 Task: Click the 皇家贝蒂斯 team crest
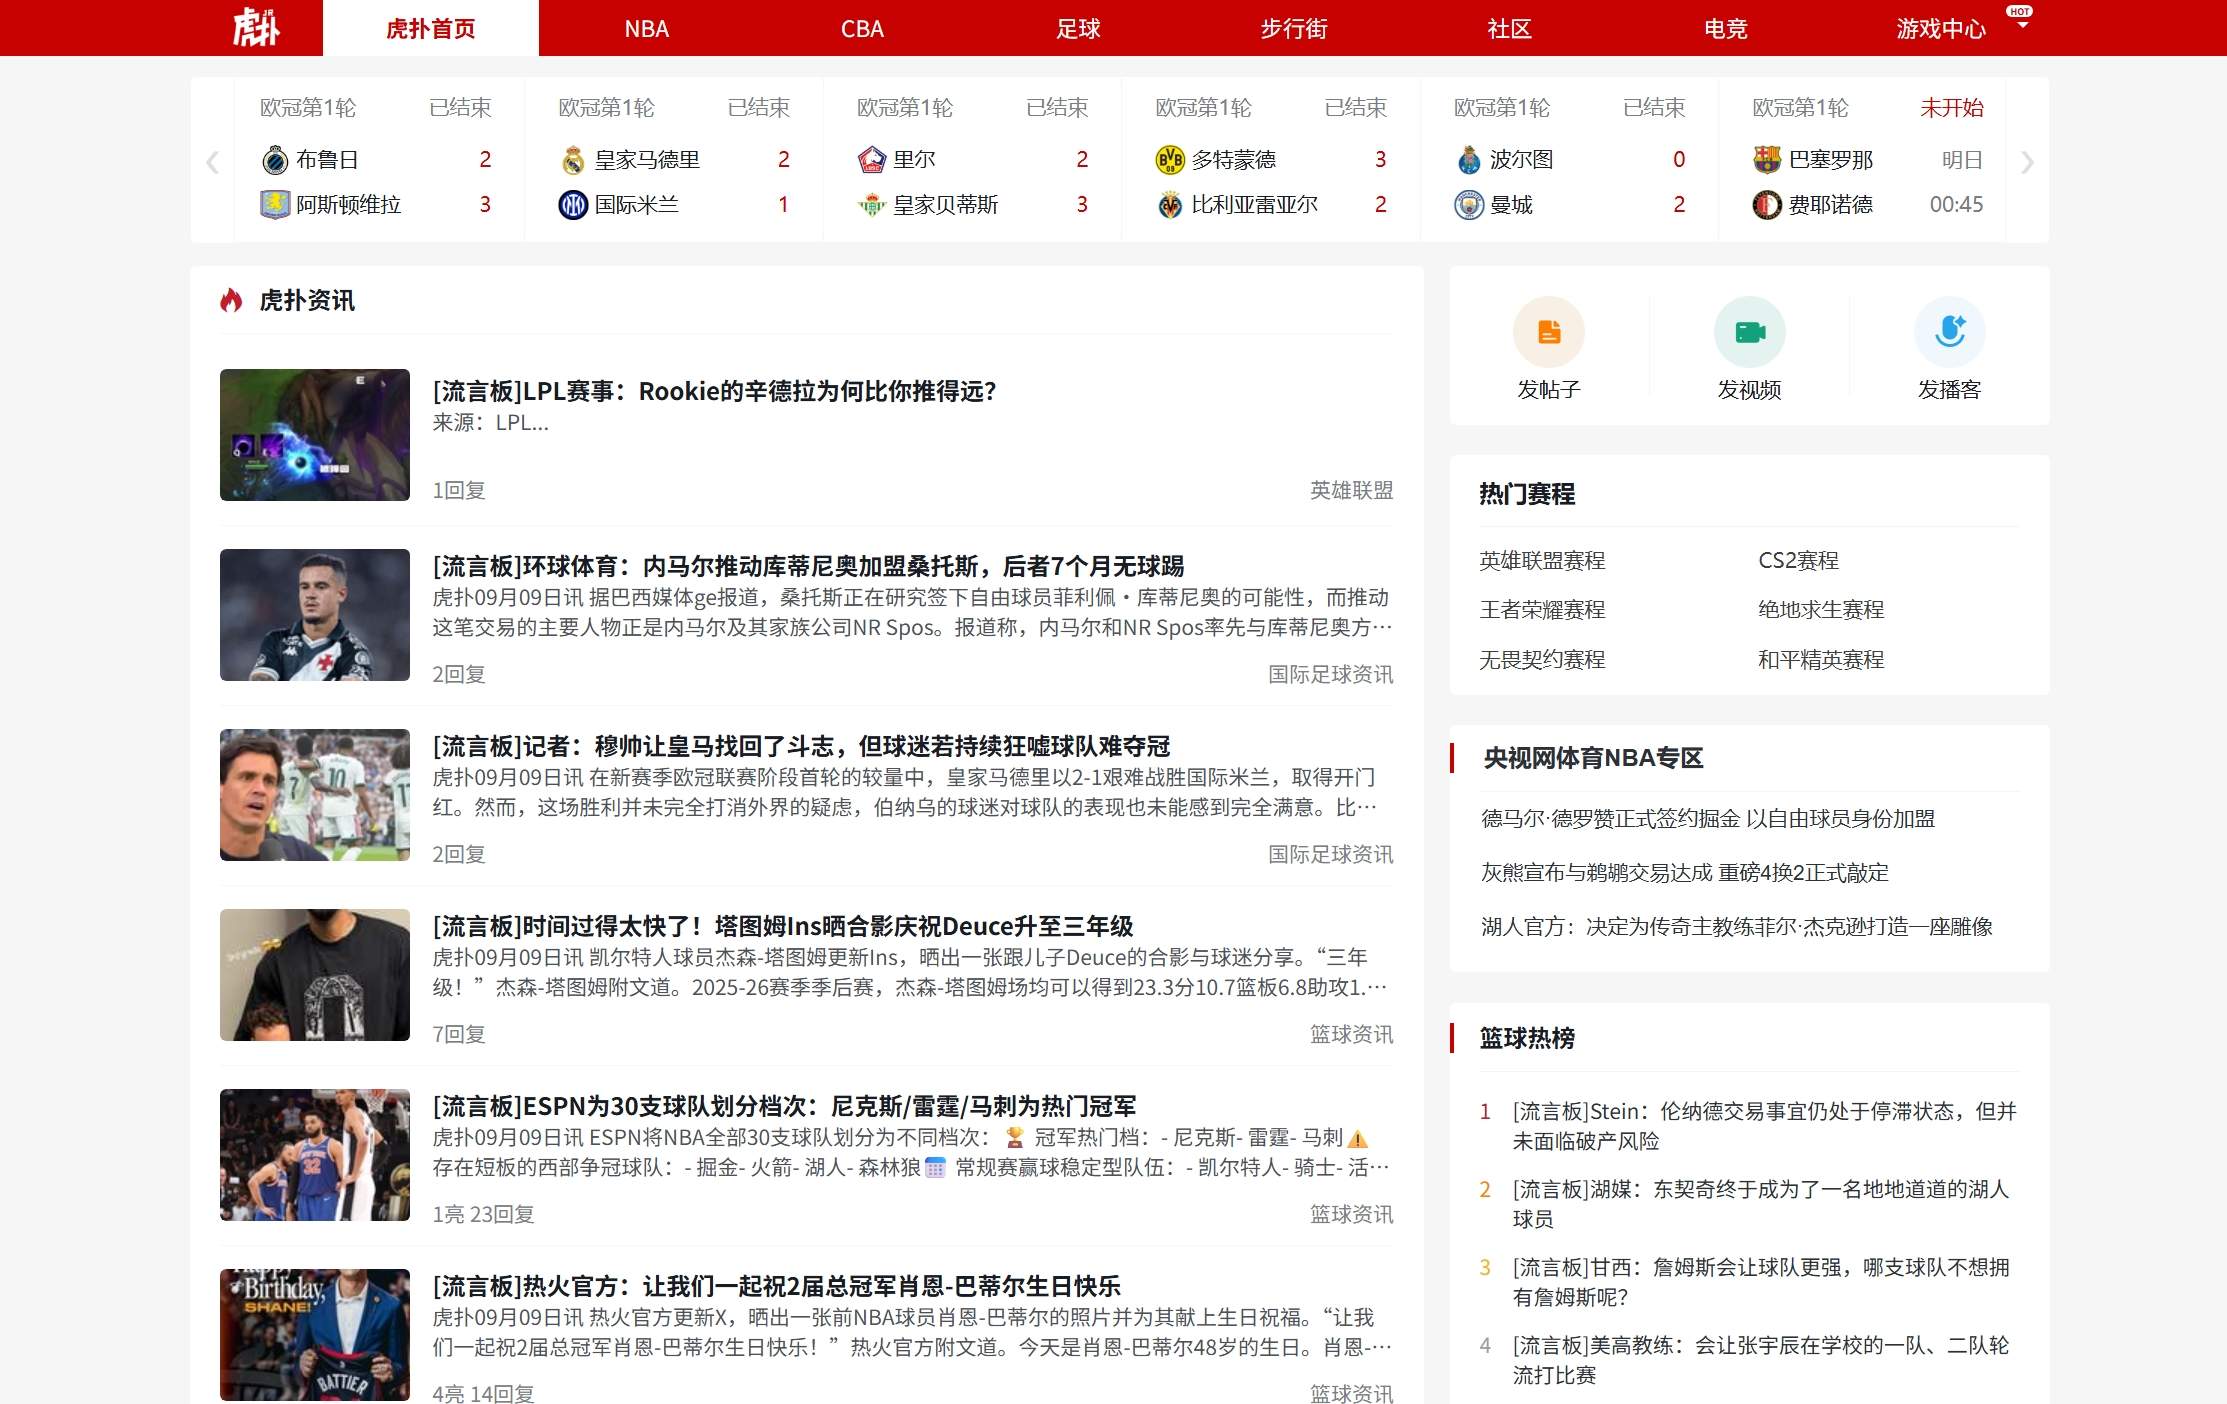pyautogui.click(x=872, y=205)
